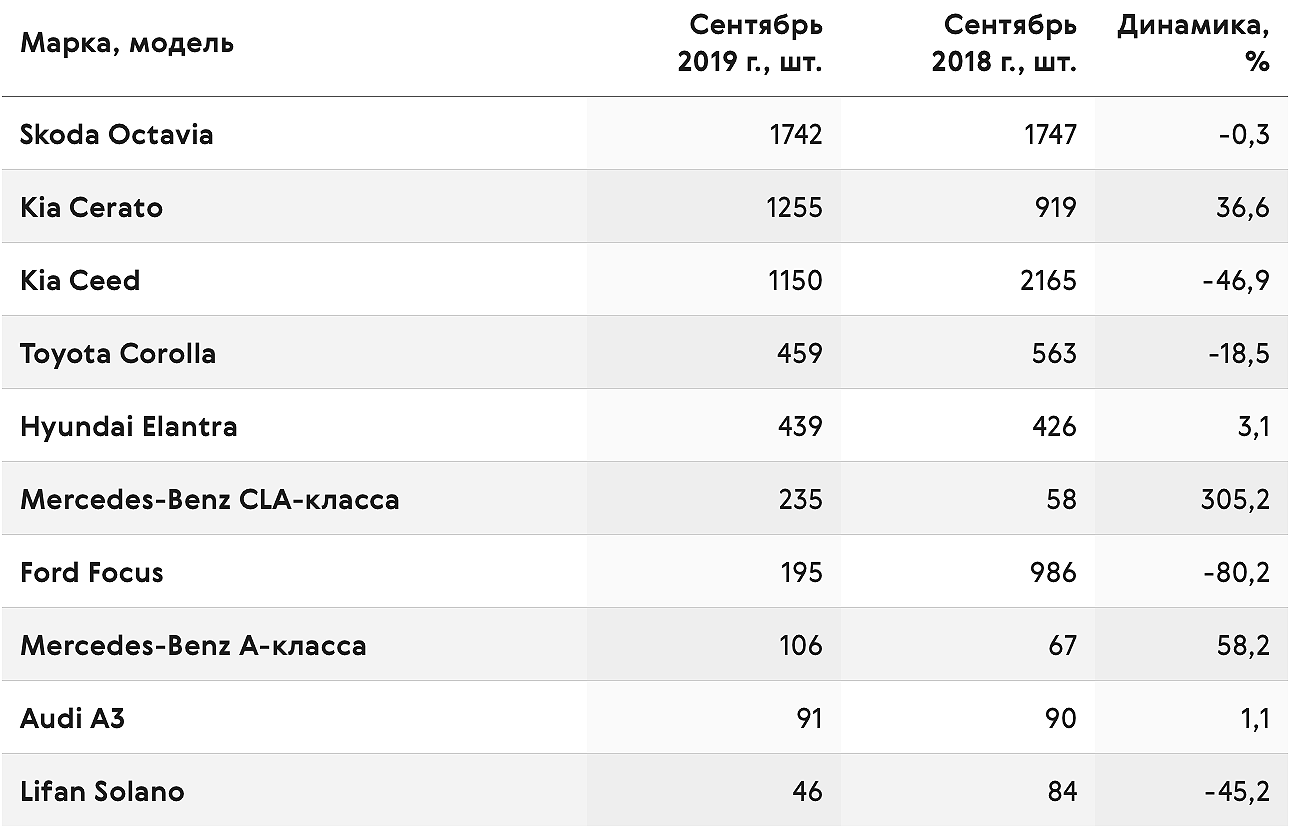Click the 305,2 dynamics value
The width and height of the screenshot is (1290, 827).
(x=1235, y=499)
